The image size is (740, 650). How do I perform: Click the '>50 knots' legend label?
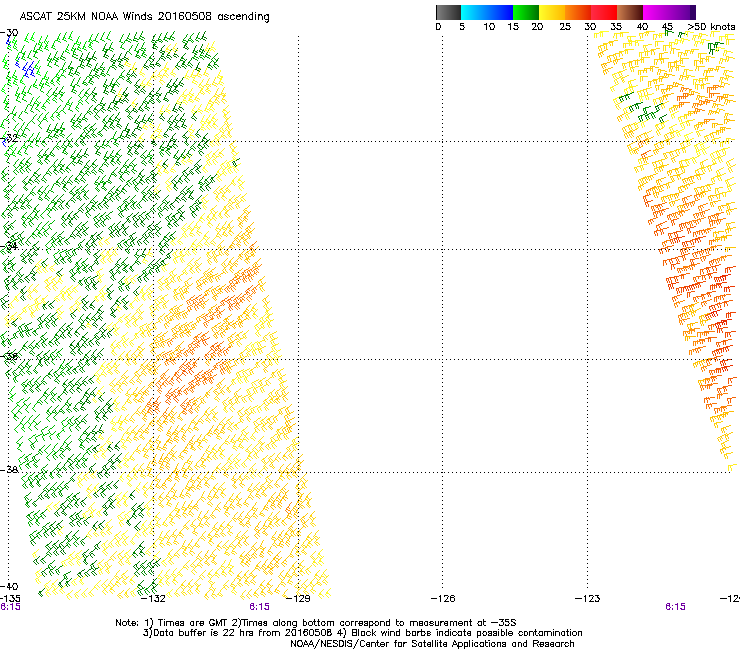711,27
